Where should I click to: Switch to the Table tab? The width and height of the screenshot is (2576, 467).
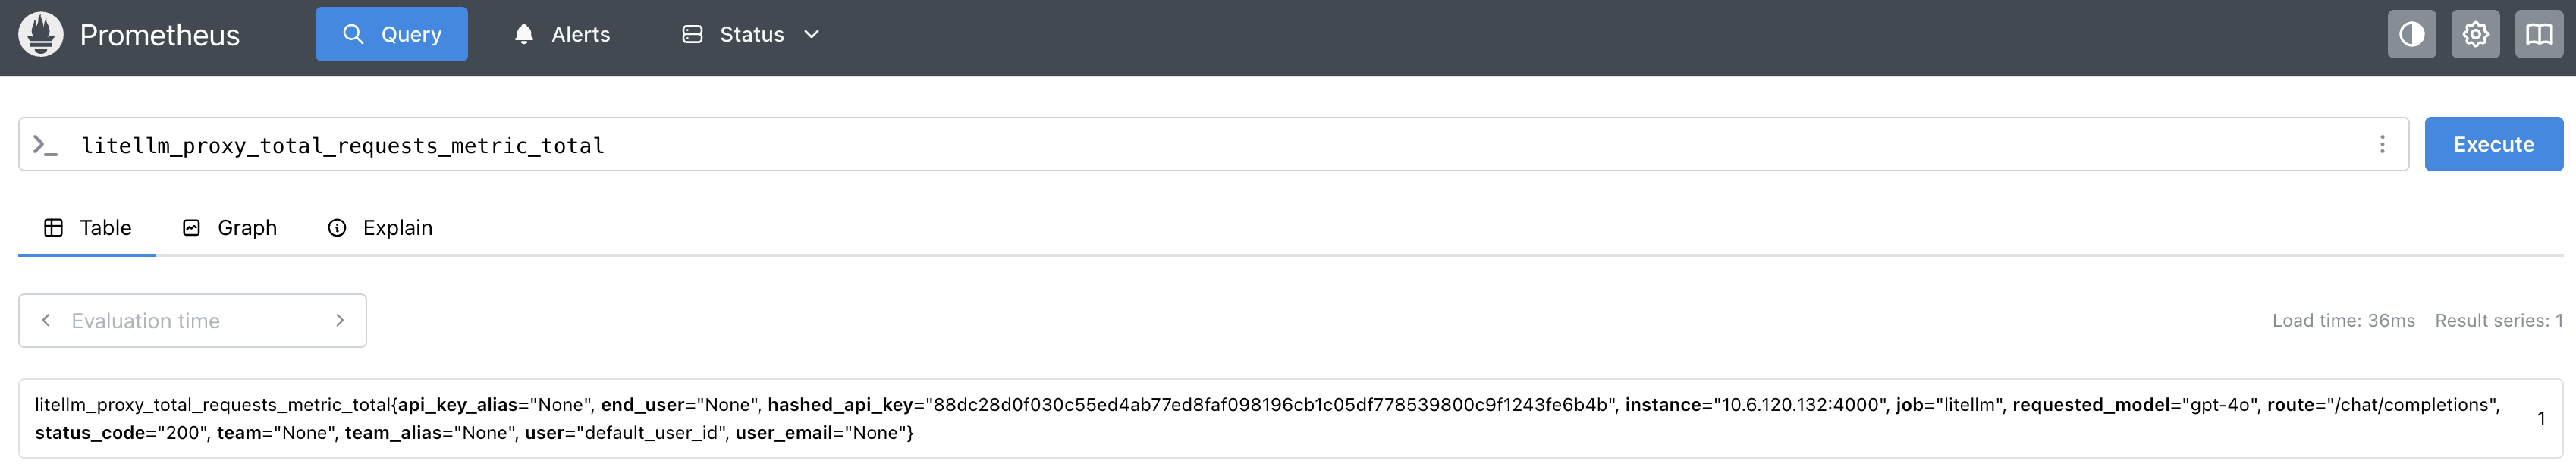[x=87, y=227]
